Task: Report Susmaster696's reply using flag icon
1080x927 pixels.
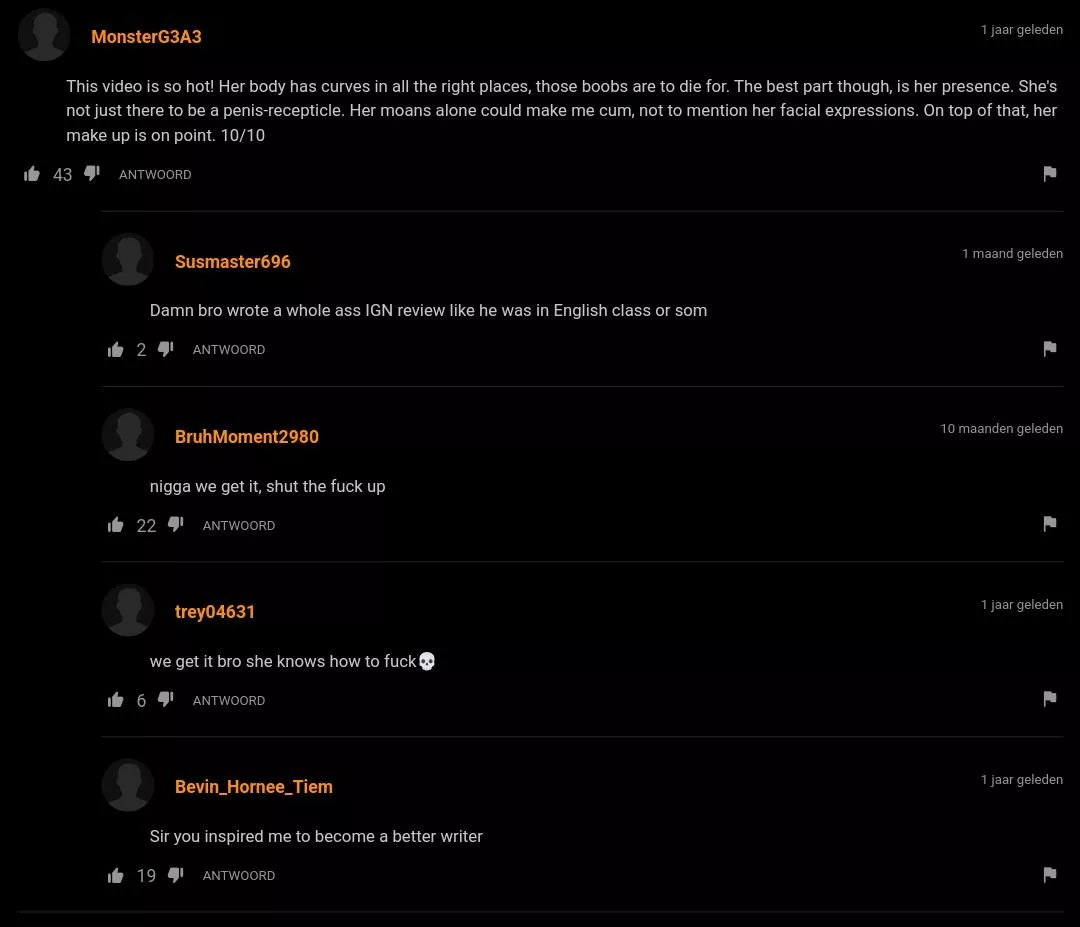Action: (x=1049, y=349)
